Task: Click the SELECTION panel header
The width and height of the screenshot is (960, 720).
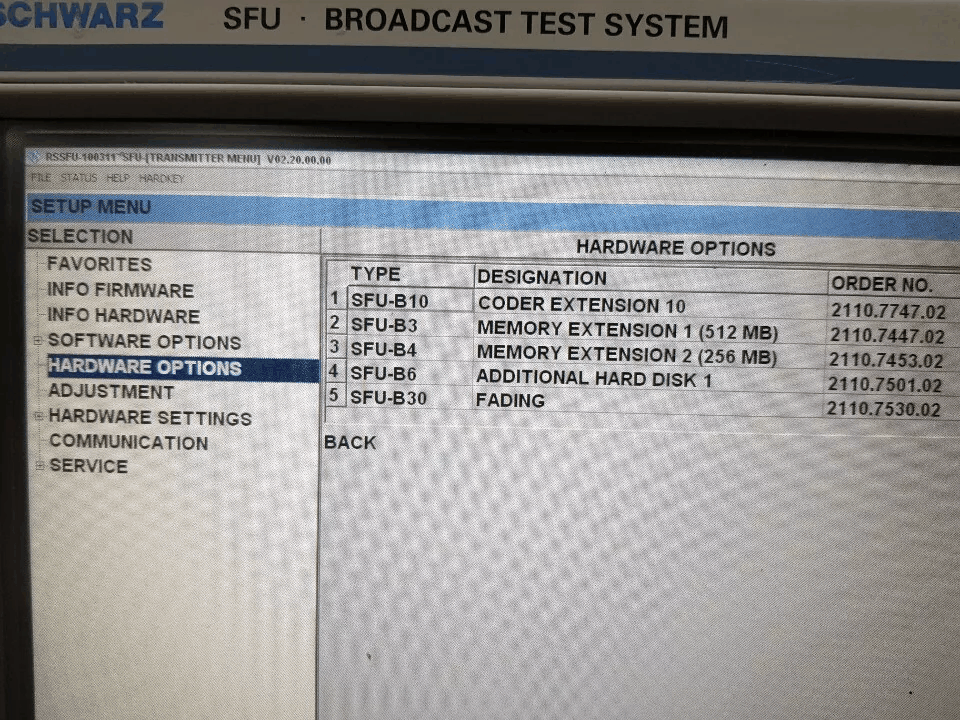Action: (x=173, y=237)
